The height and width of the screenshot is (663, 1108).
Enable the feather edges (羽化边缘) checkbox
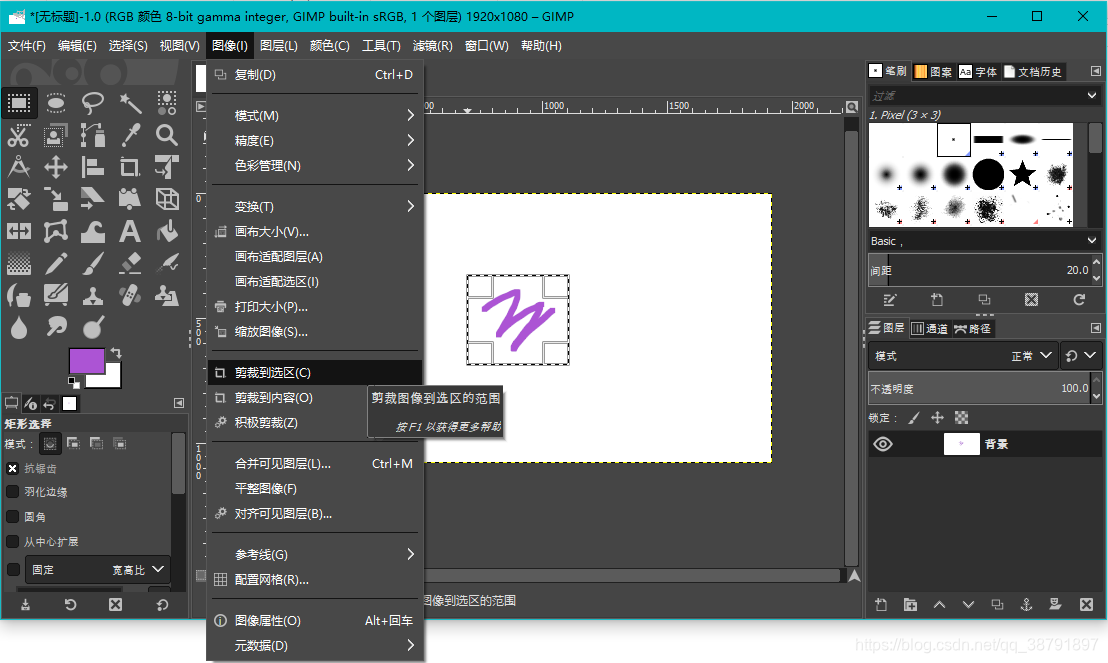(x=12, y=492)
